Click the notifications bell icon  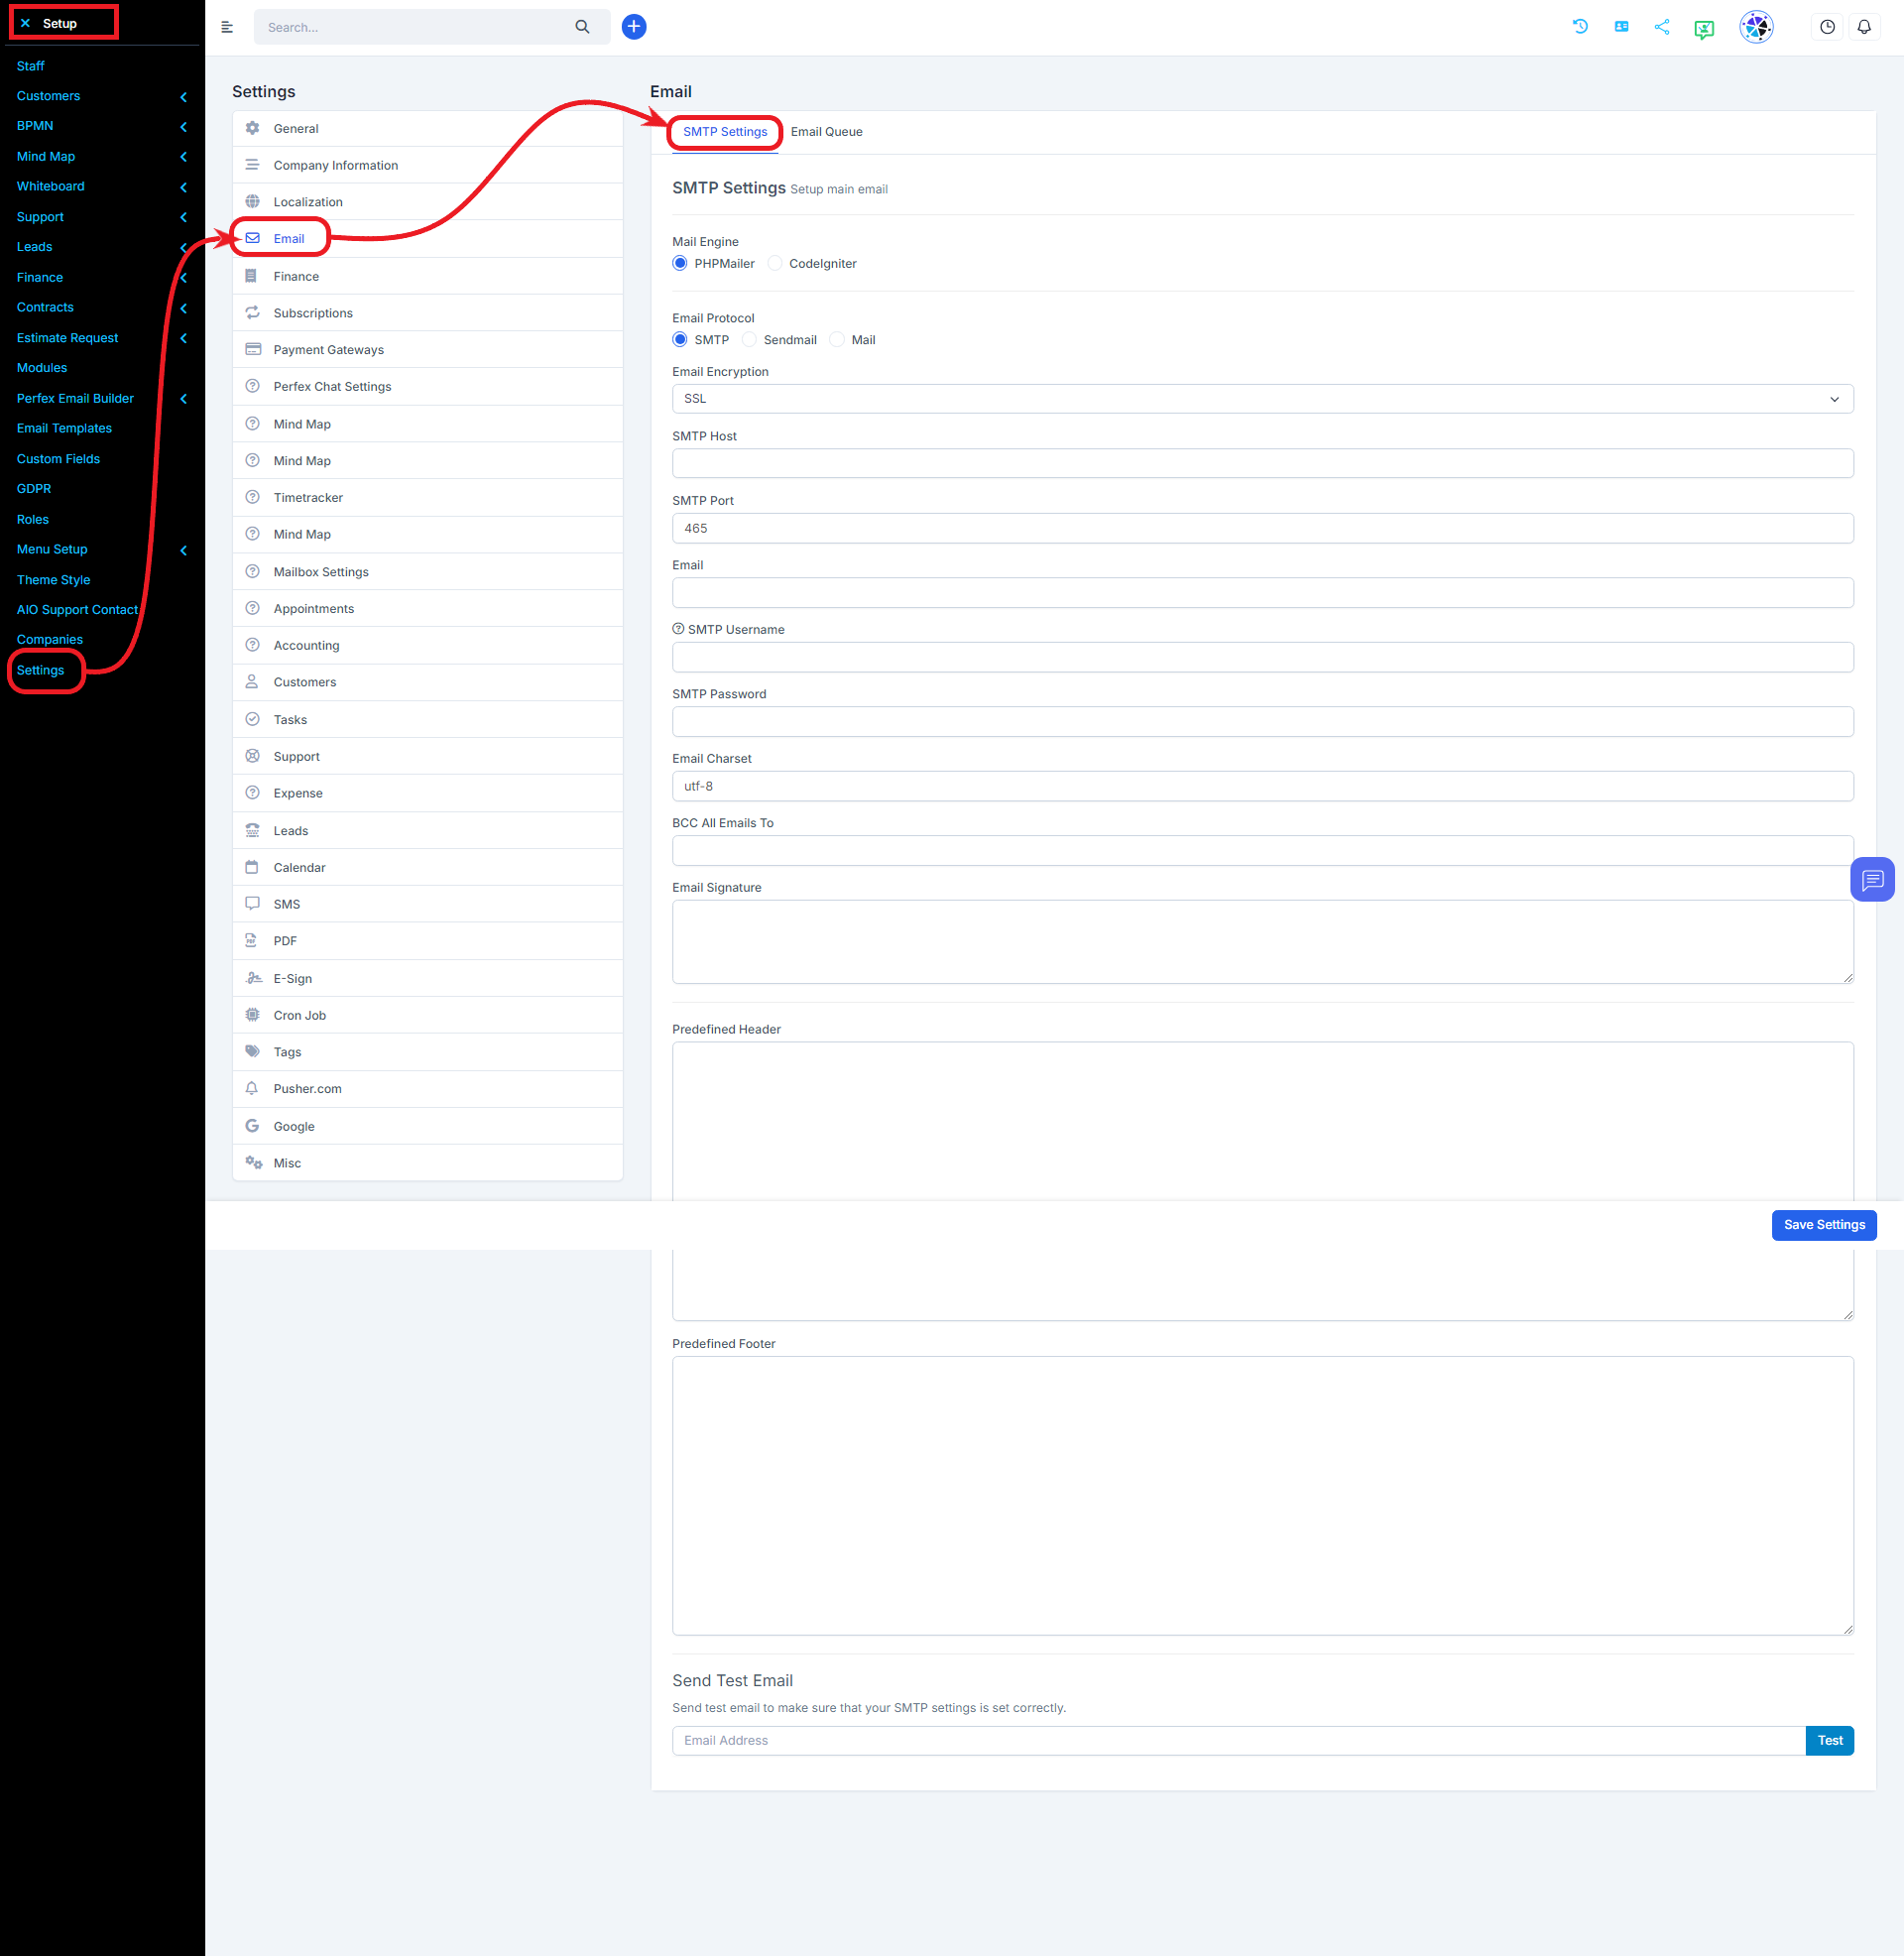click(x=1865, y=26)
